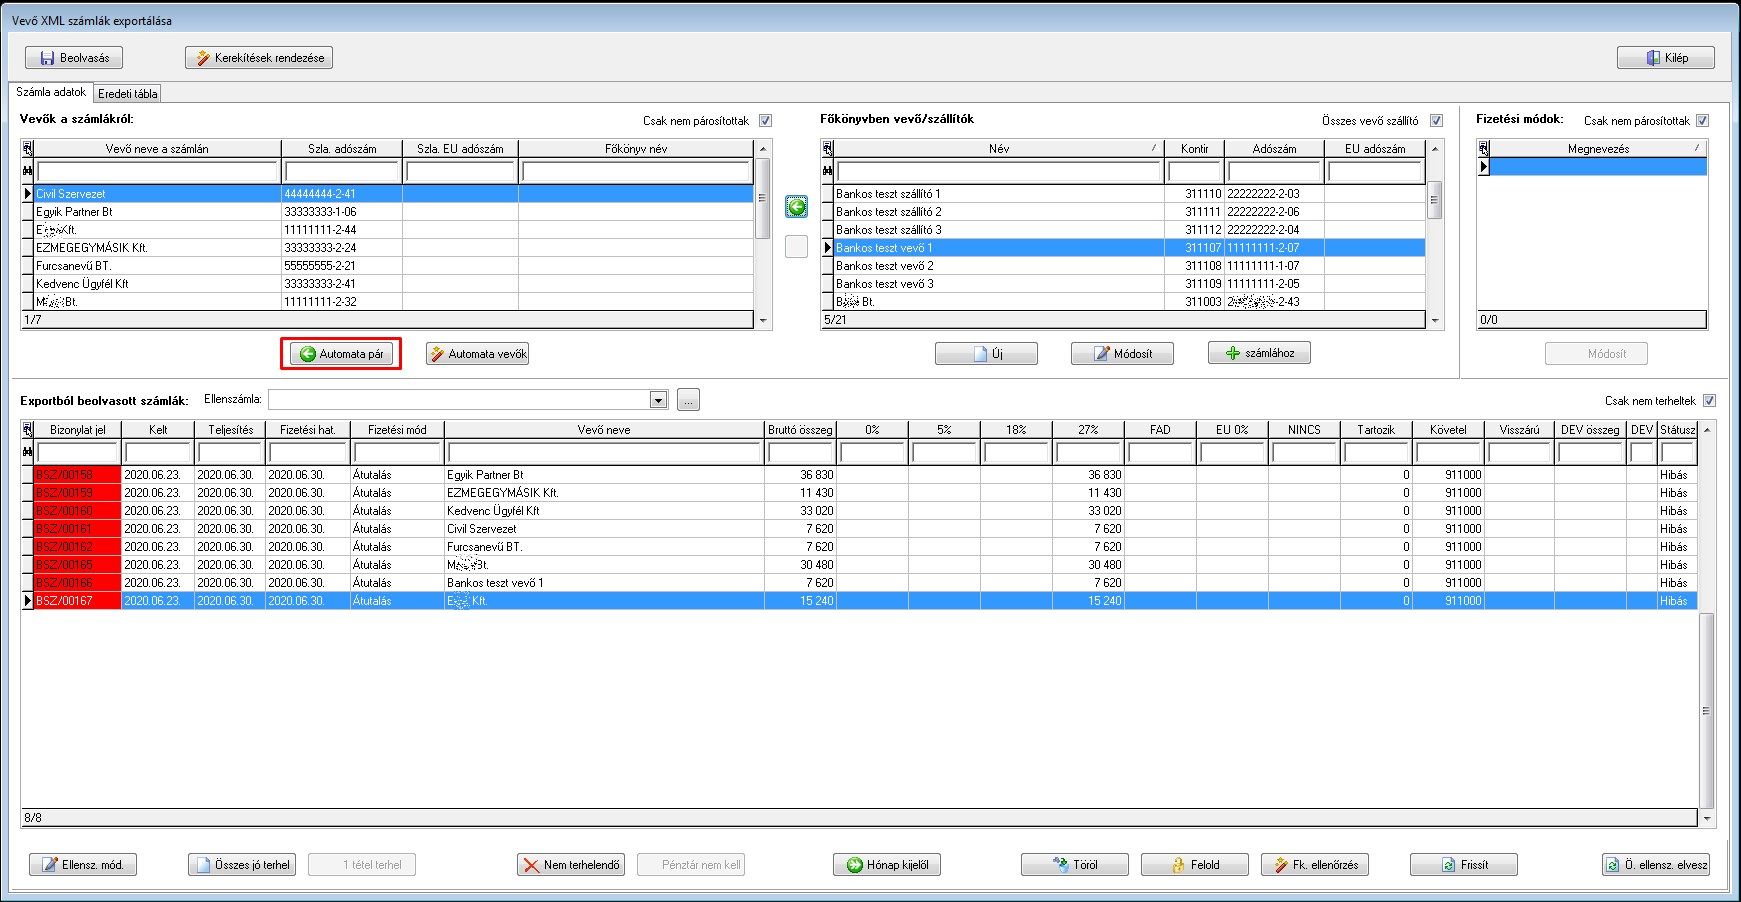Screen dimensions: 1741x902
Task: Click the Hónap kijelöl button
Action: 887,865
